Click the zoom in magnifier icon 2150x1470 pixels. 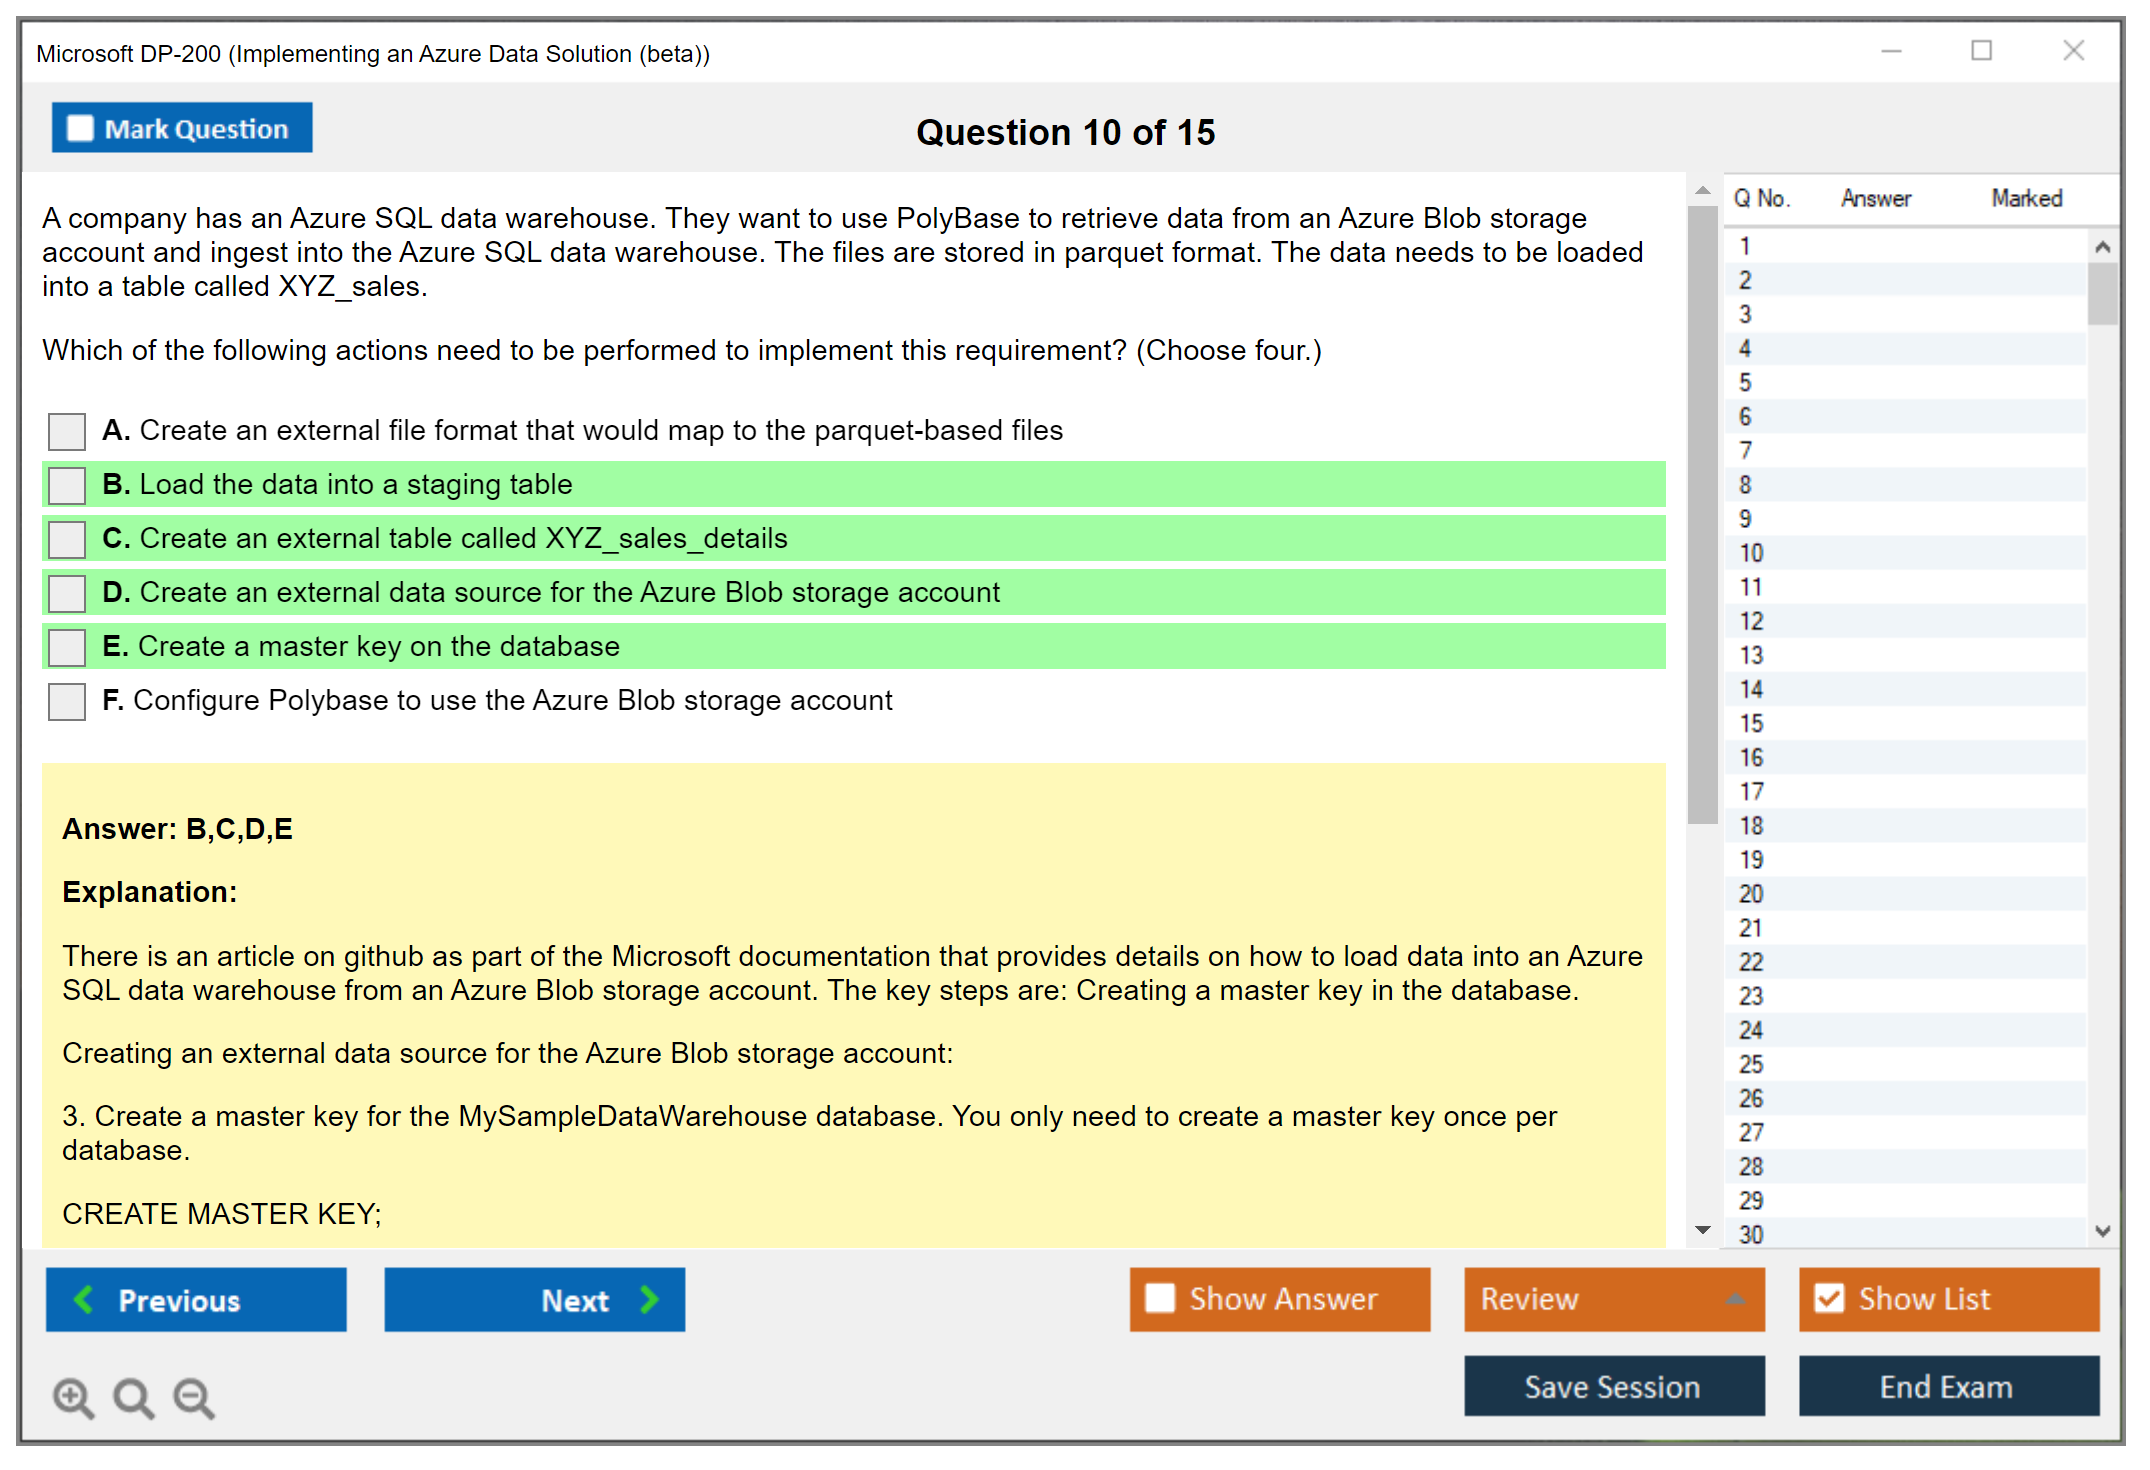pyautogui.click(x=73, y=1397)
